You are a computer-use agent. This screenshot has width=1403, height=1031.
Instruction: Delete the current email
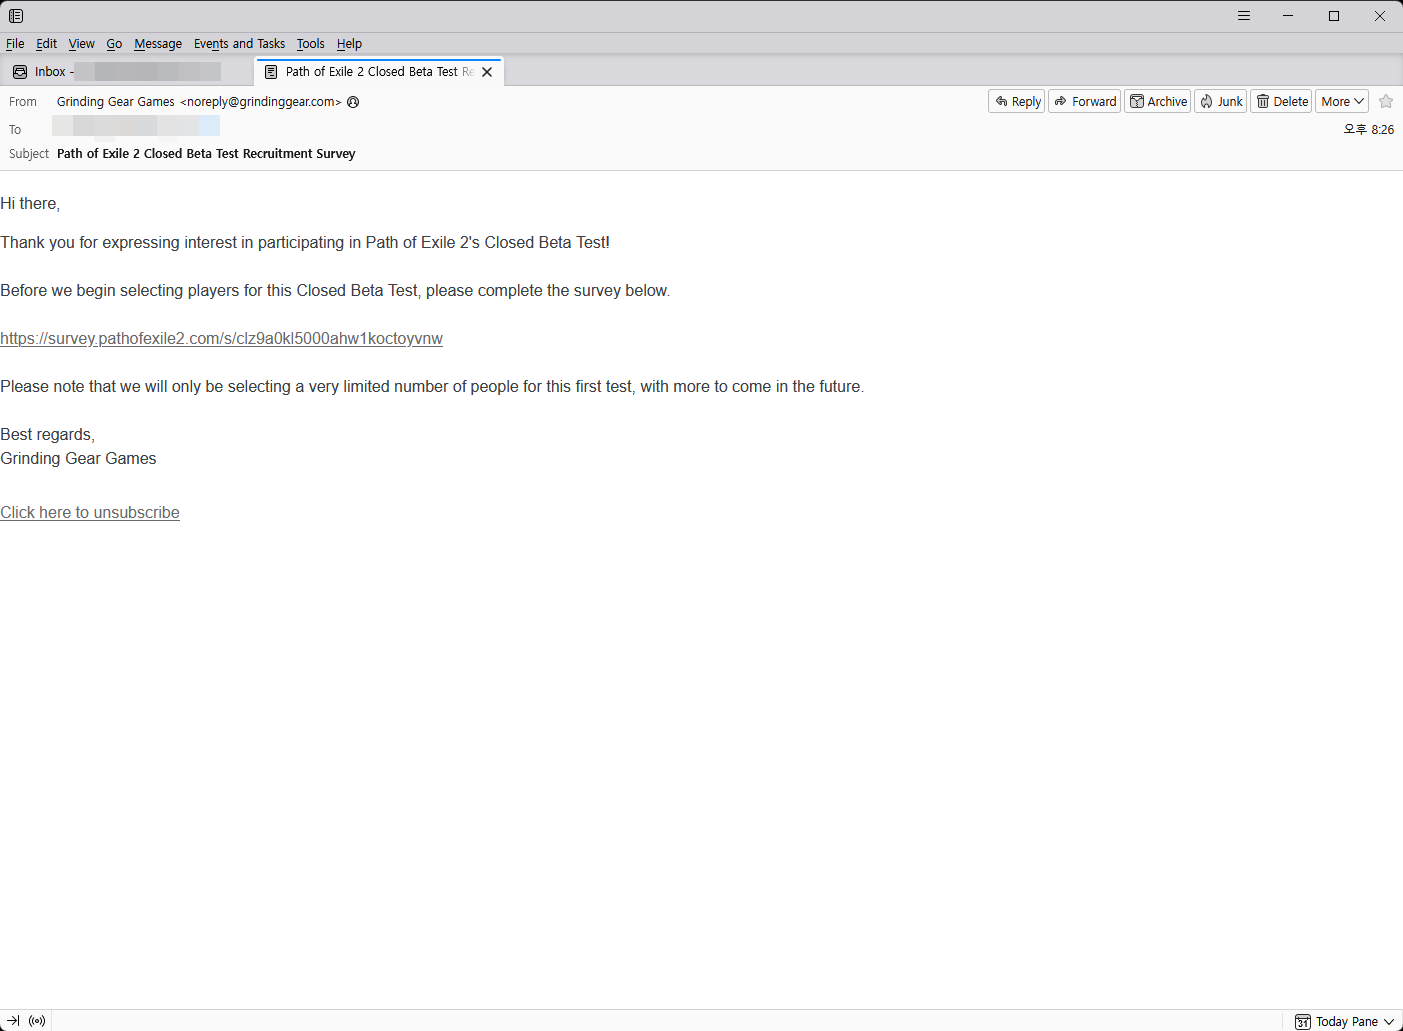pyautogui.click(x=1281, y=101)
